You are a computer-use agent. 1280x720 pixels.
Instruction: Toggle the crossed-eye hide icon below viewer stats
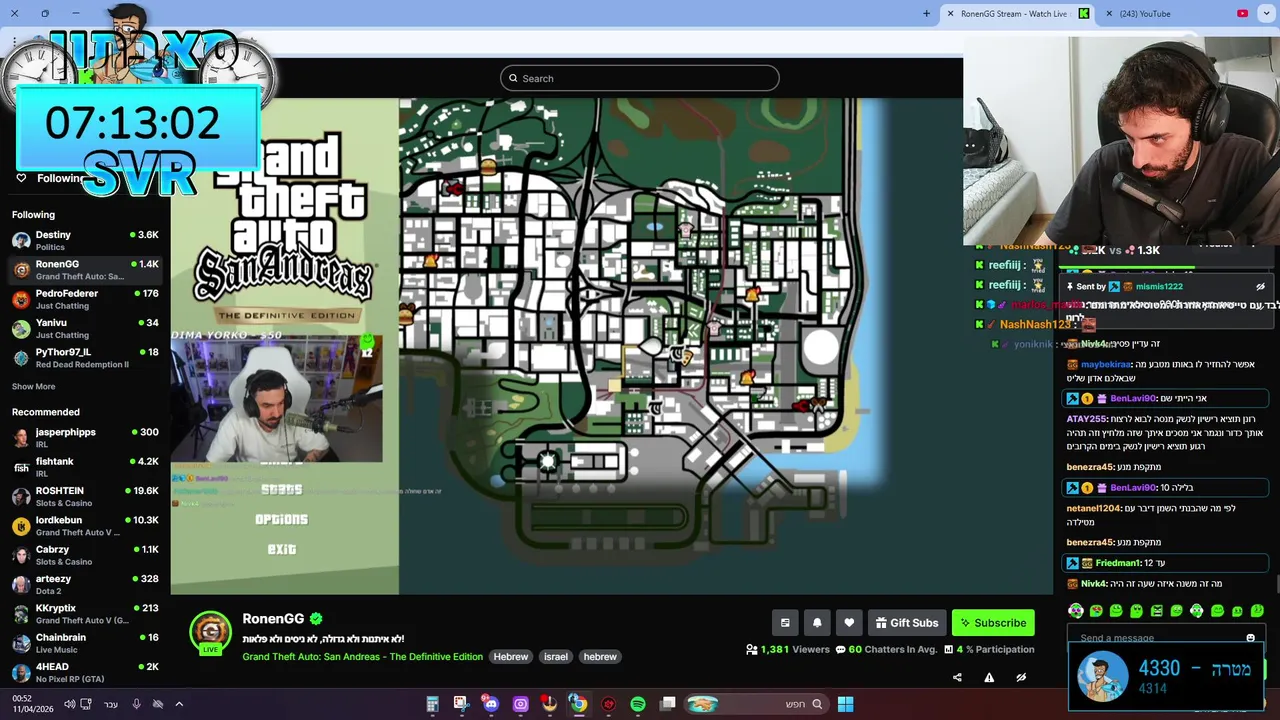coord(1021,677)
